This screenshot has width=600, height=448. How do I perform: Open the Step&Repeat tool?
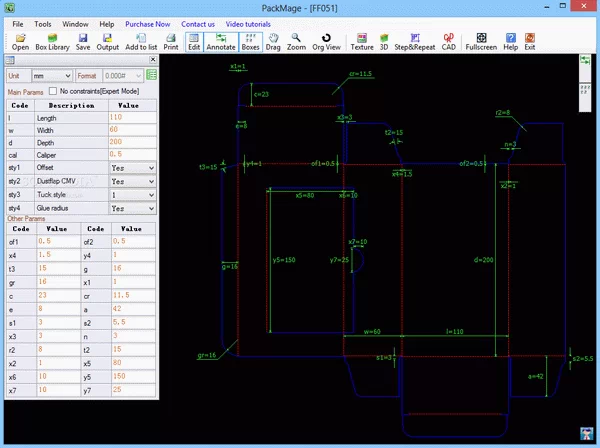point(413,41)
